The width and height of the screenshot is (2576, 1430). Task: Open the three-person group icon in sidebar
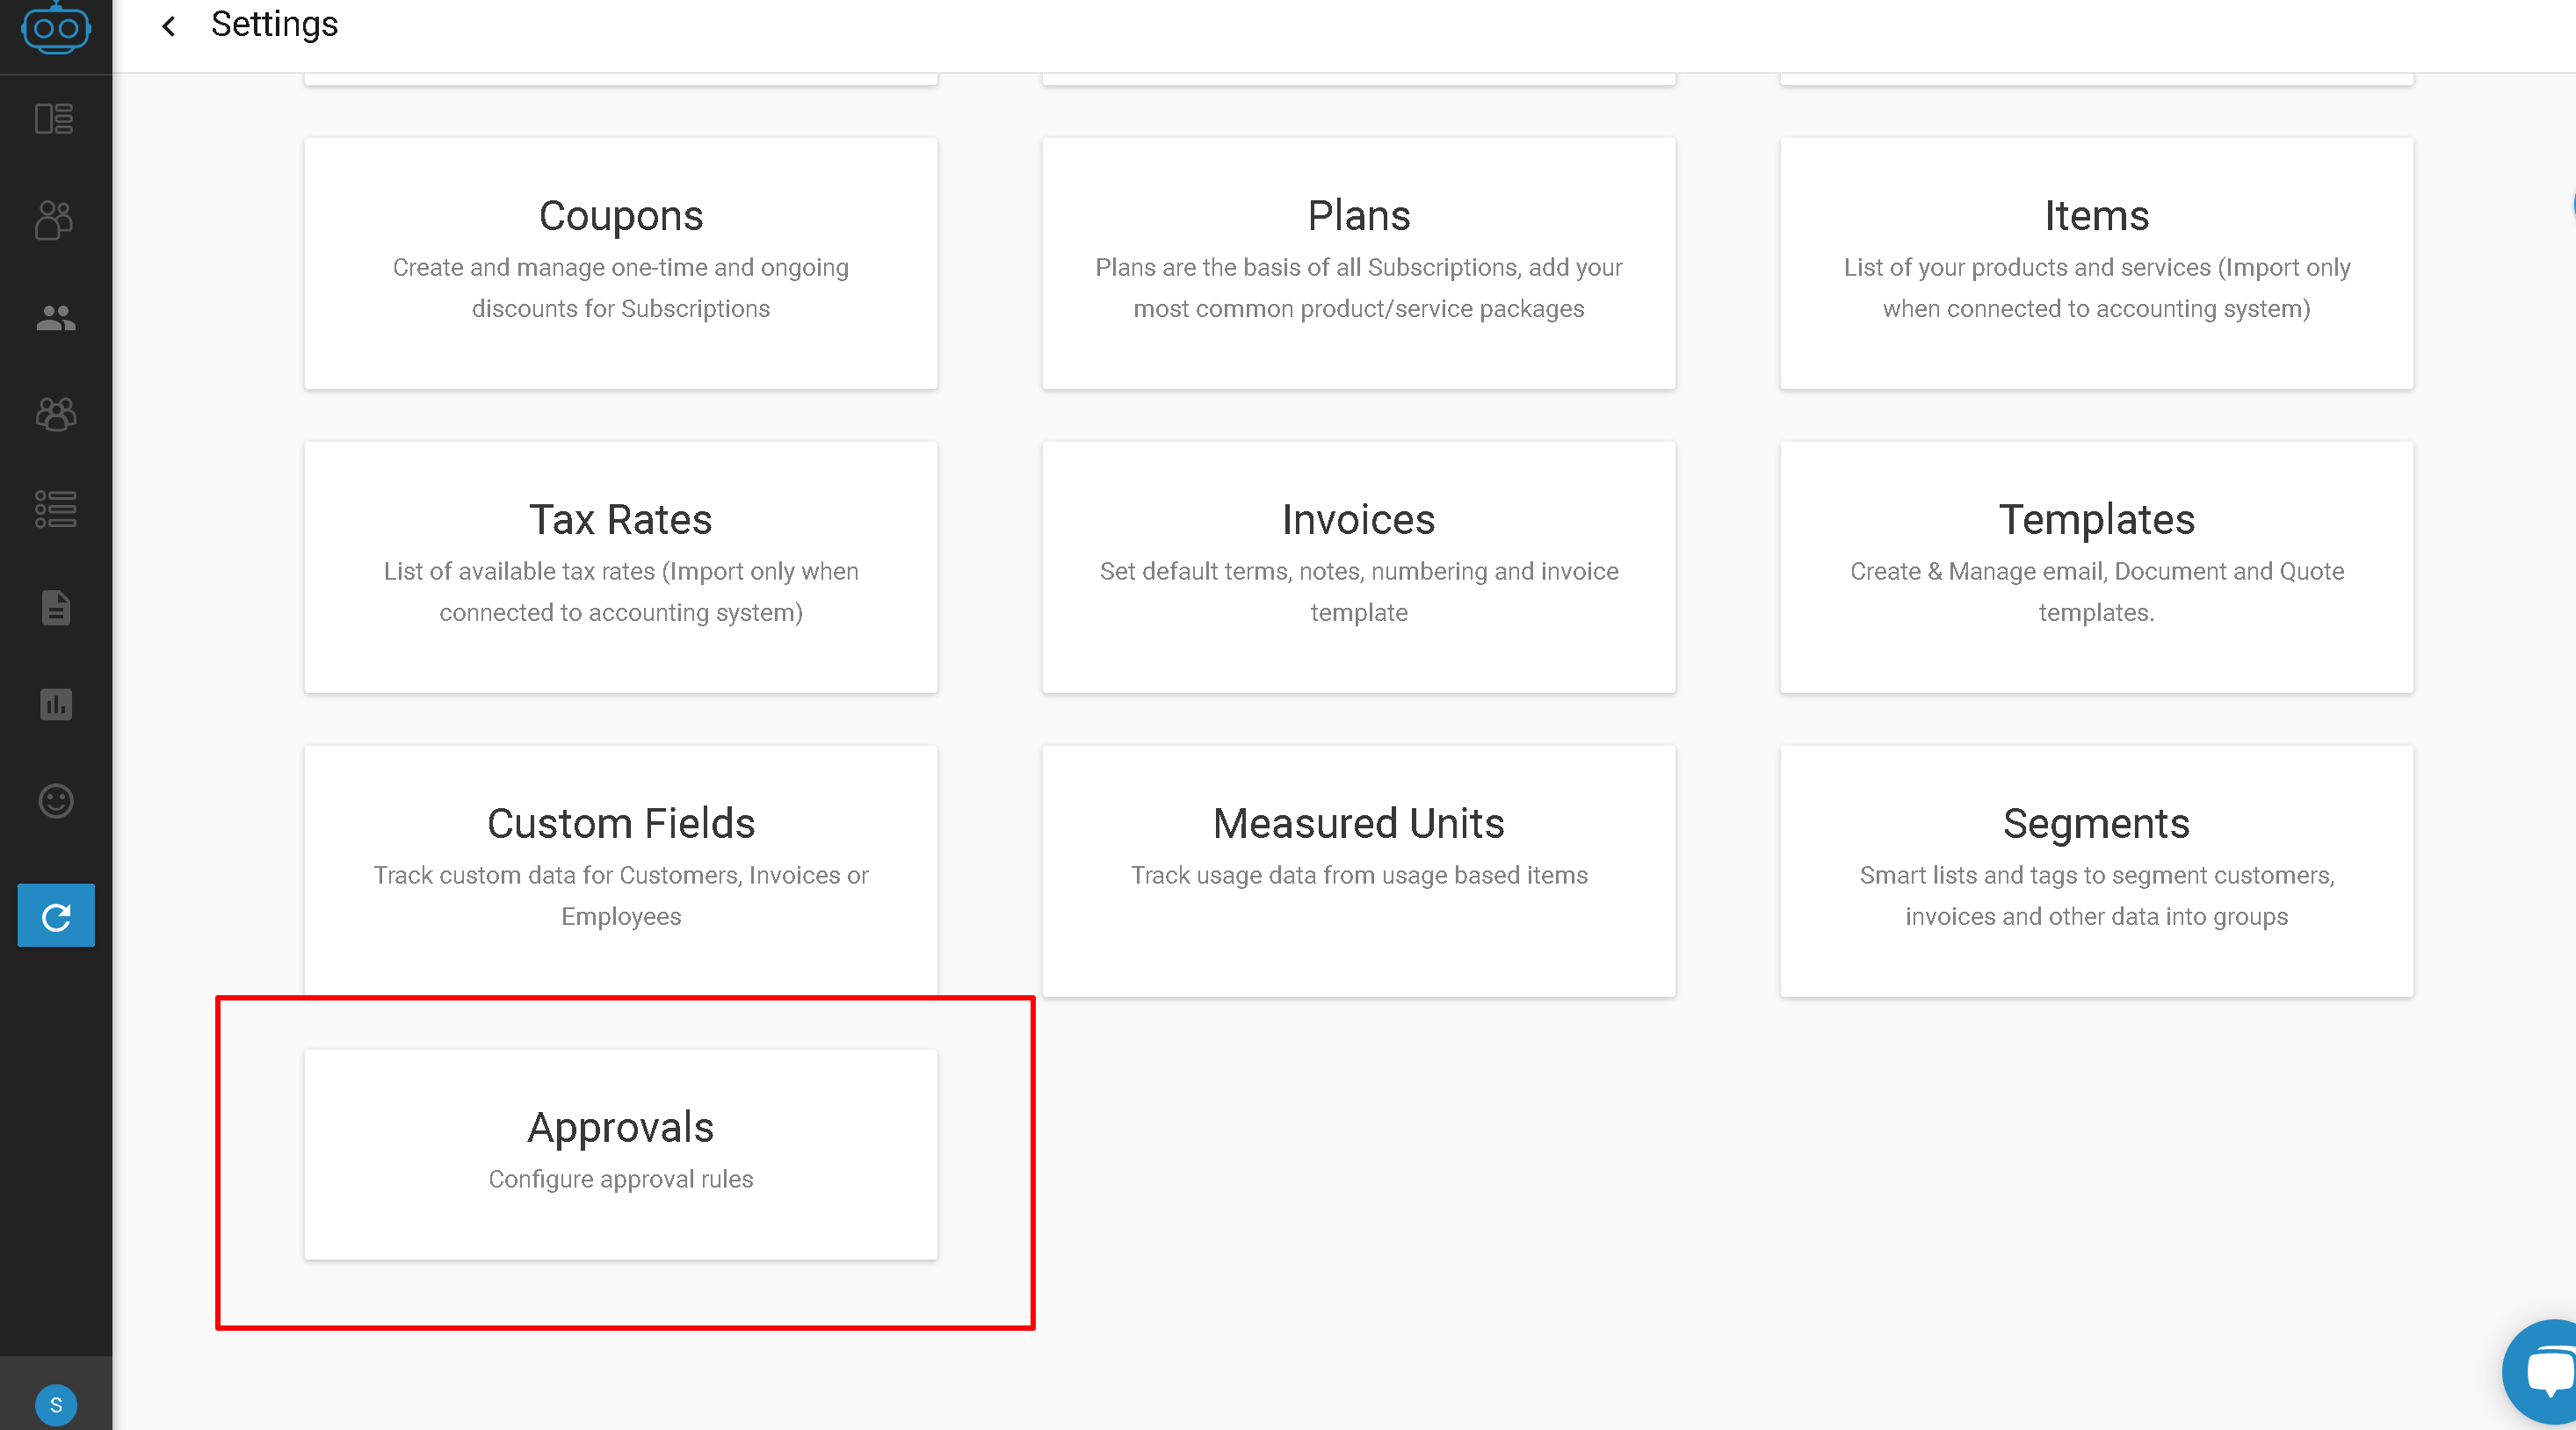pyautogui.click(x=56, y=414)
